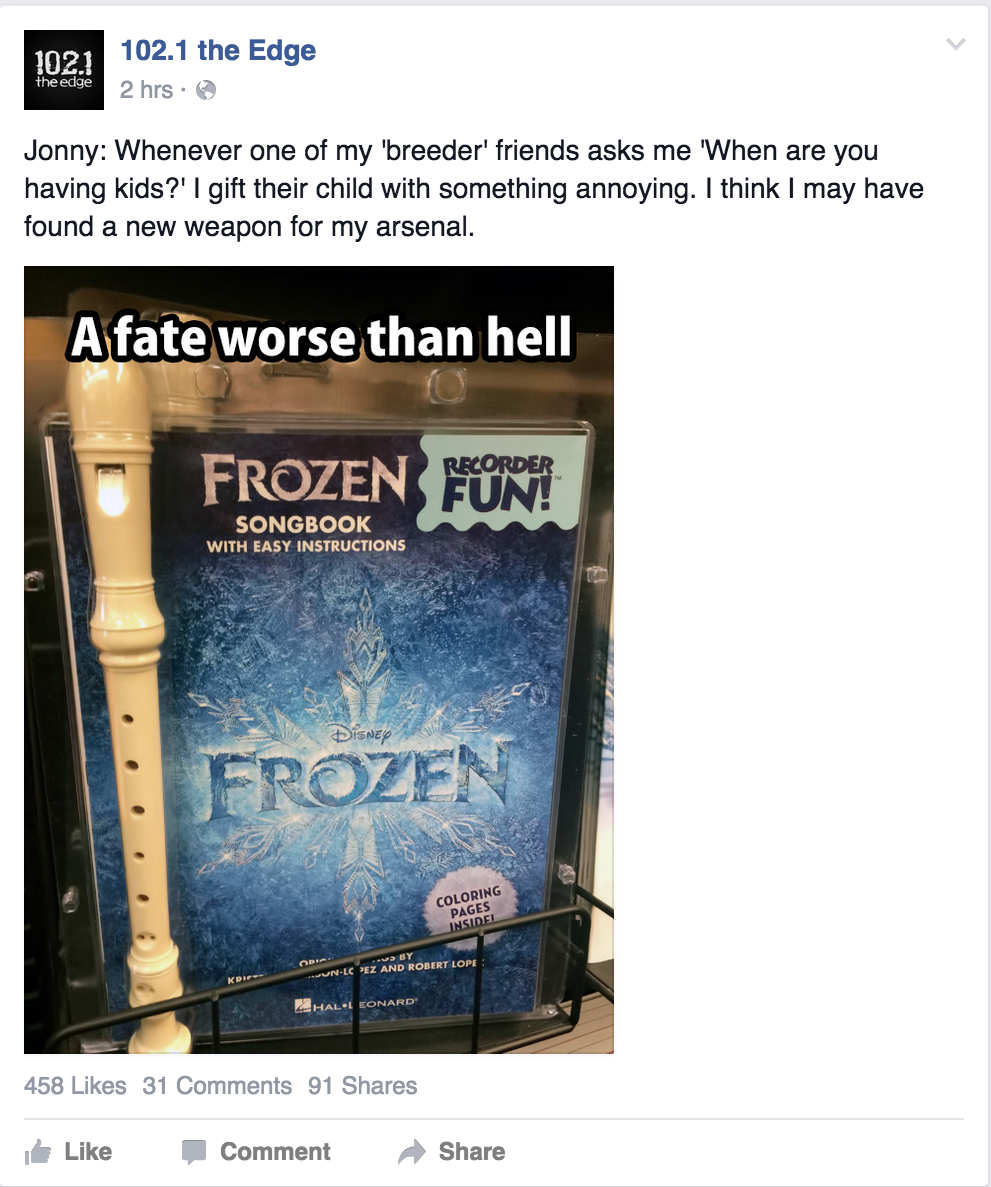Click the speech bubble Comment icon

point(194,1152)
